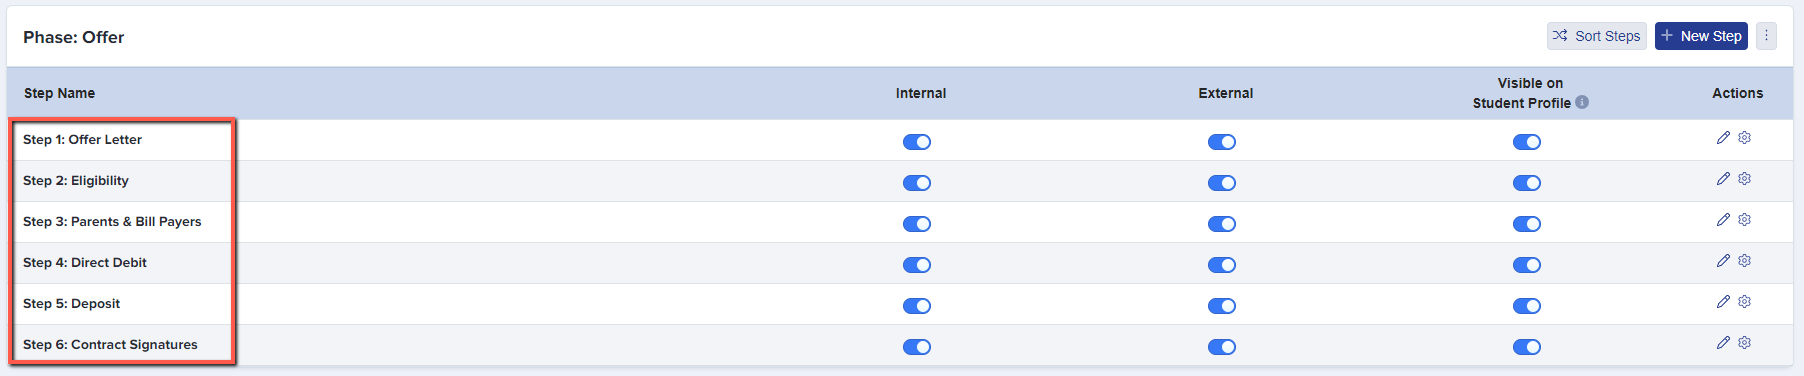Open the three-dot phase options menu

click(1766, 36)
